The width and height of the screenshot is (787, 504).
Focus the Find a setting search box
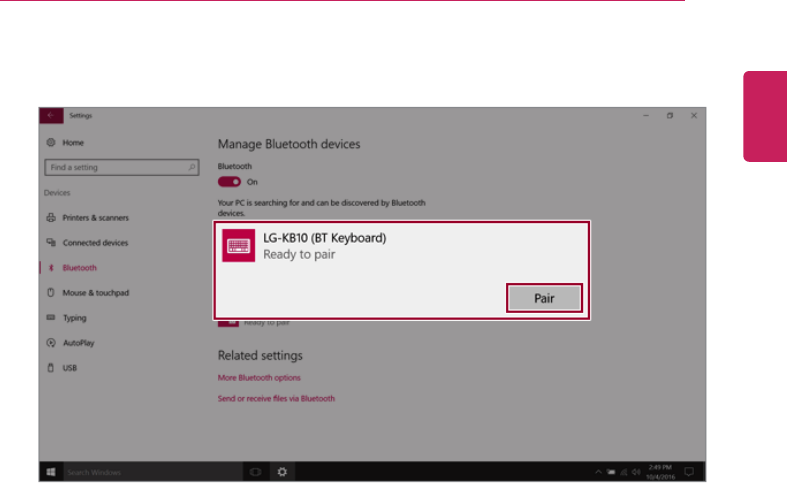click(x=121, y=167)
